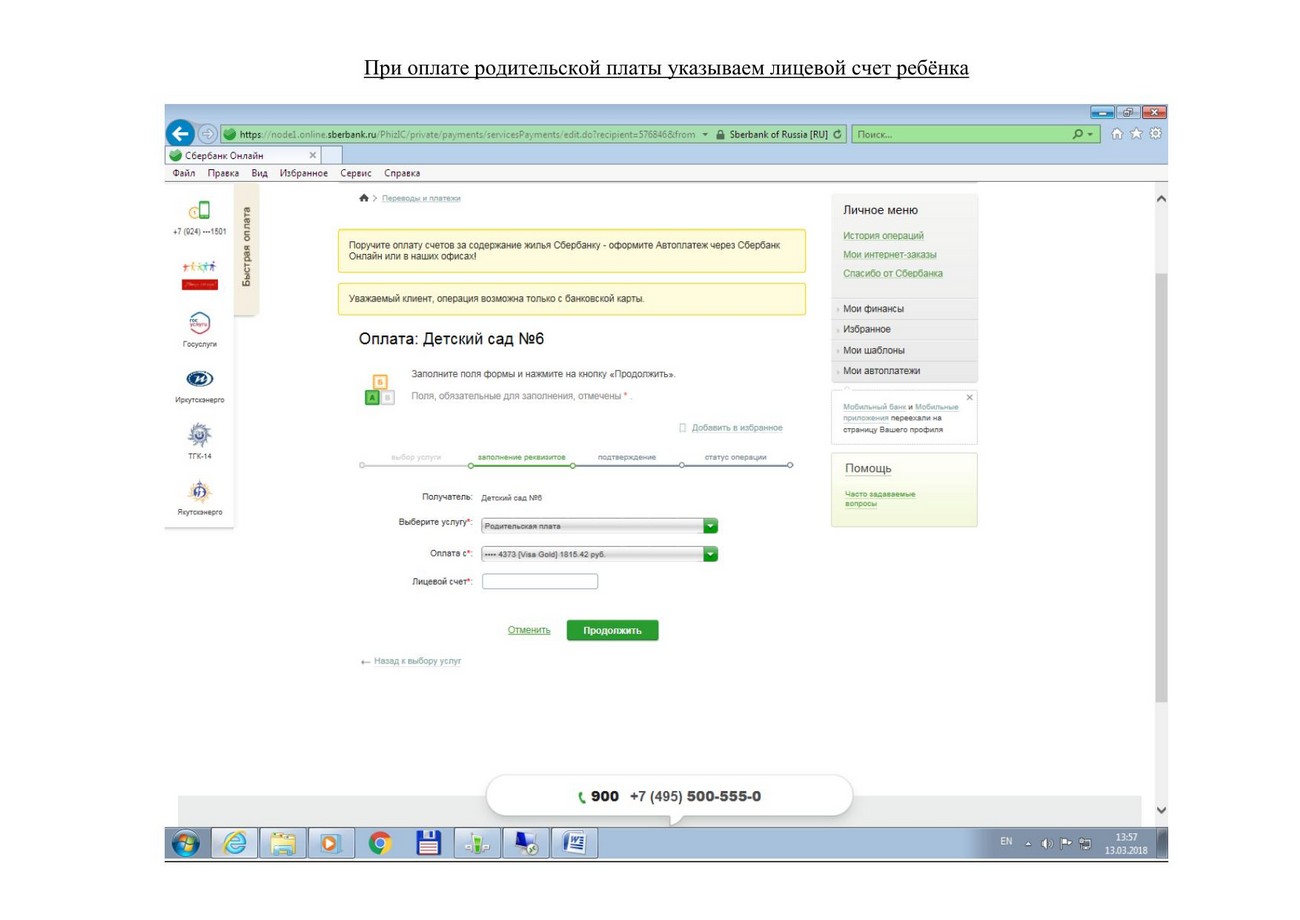1300x920 pixels.
Task: Close the Сбербанк Онлайн tab
Action: coord(313,155)
